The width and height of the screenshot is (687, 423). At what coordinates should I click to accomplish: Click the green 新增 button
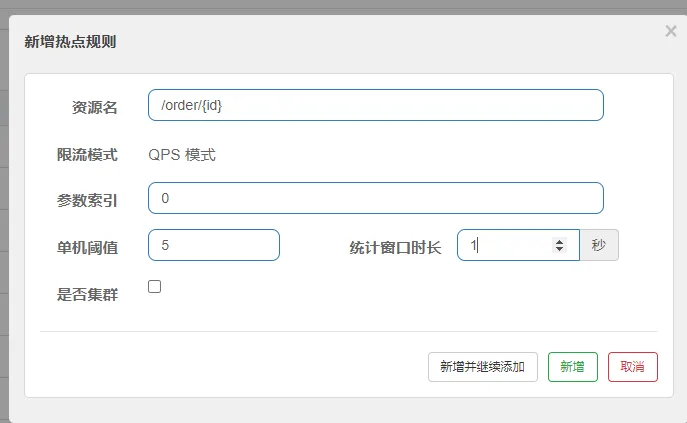(x=573, y=367)
